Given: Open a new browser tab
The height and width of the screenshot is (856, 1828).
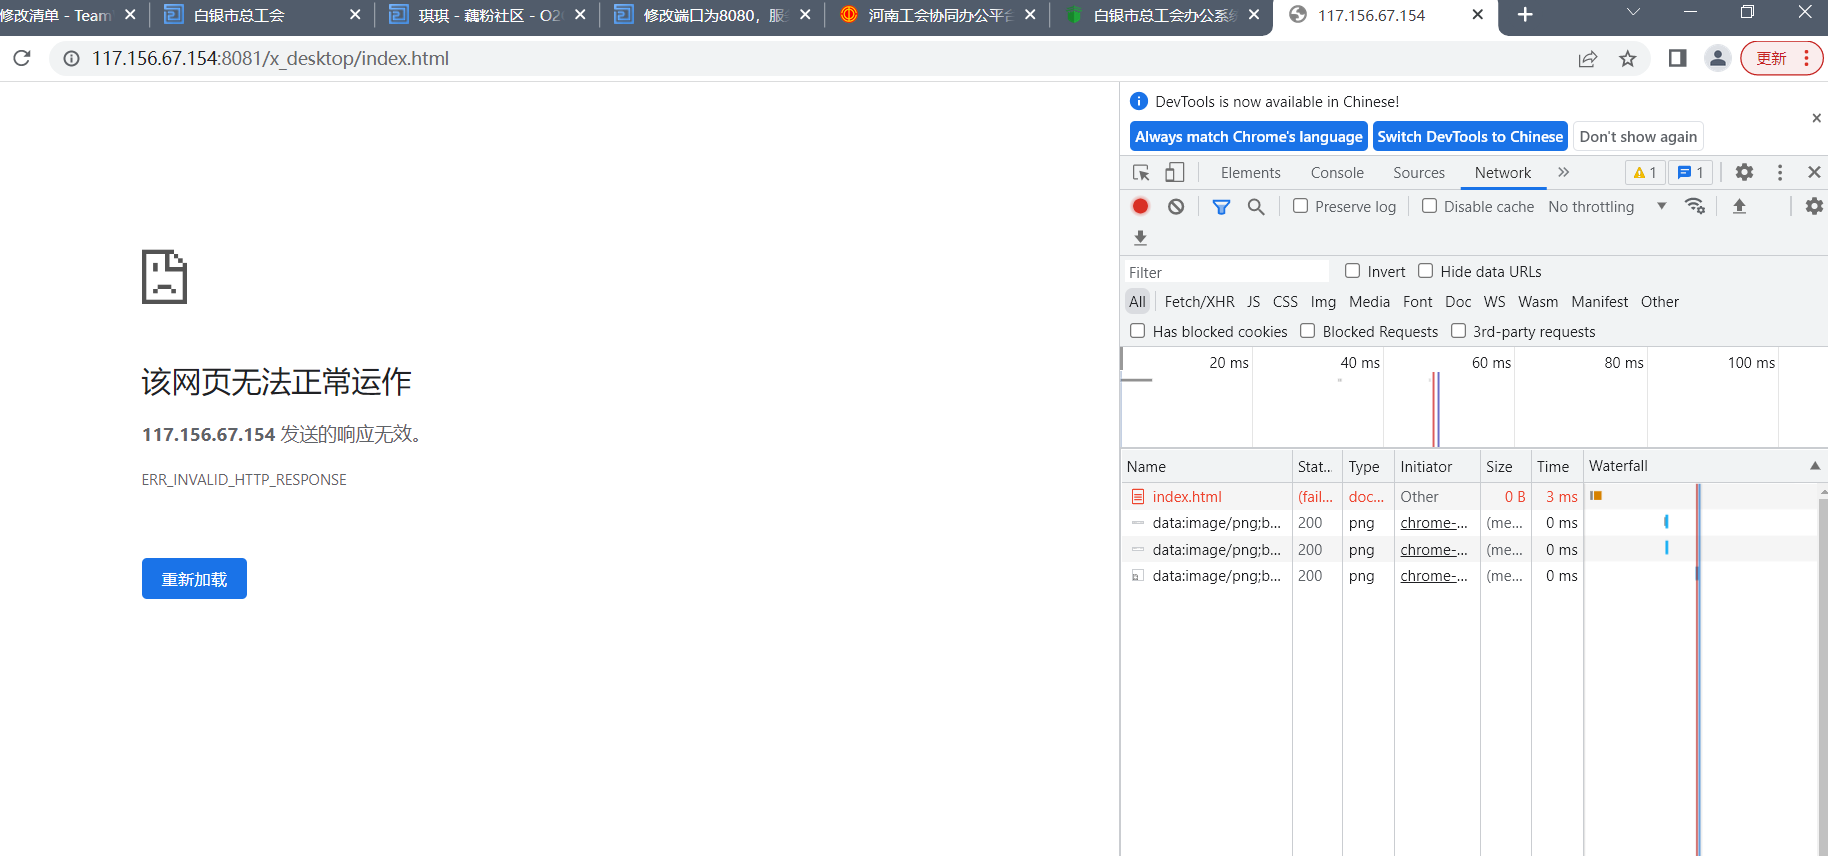Looking at the screenshot, I should (1525, 15).
